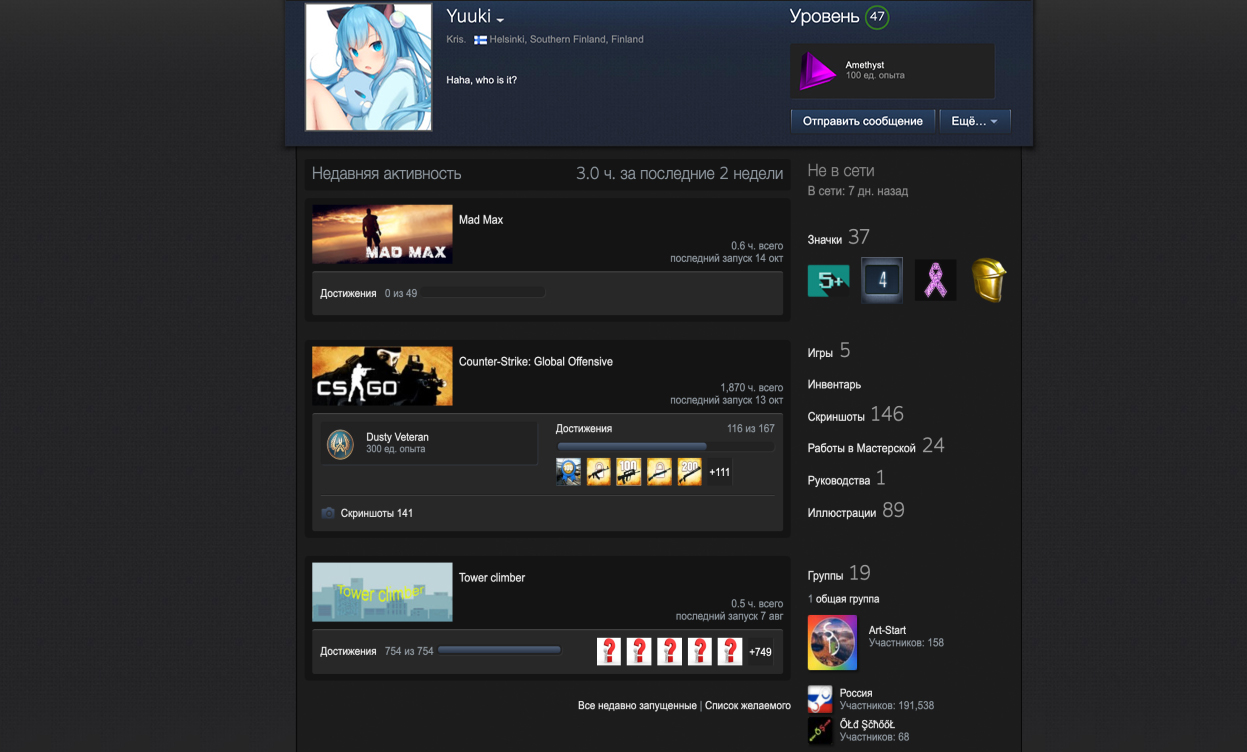The width and height of the screenshot is (1247, 752).
Task: Open third Tower climber question-mark achievement
Action: [669, 652]
